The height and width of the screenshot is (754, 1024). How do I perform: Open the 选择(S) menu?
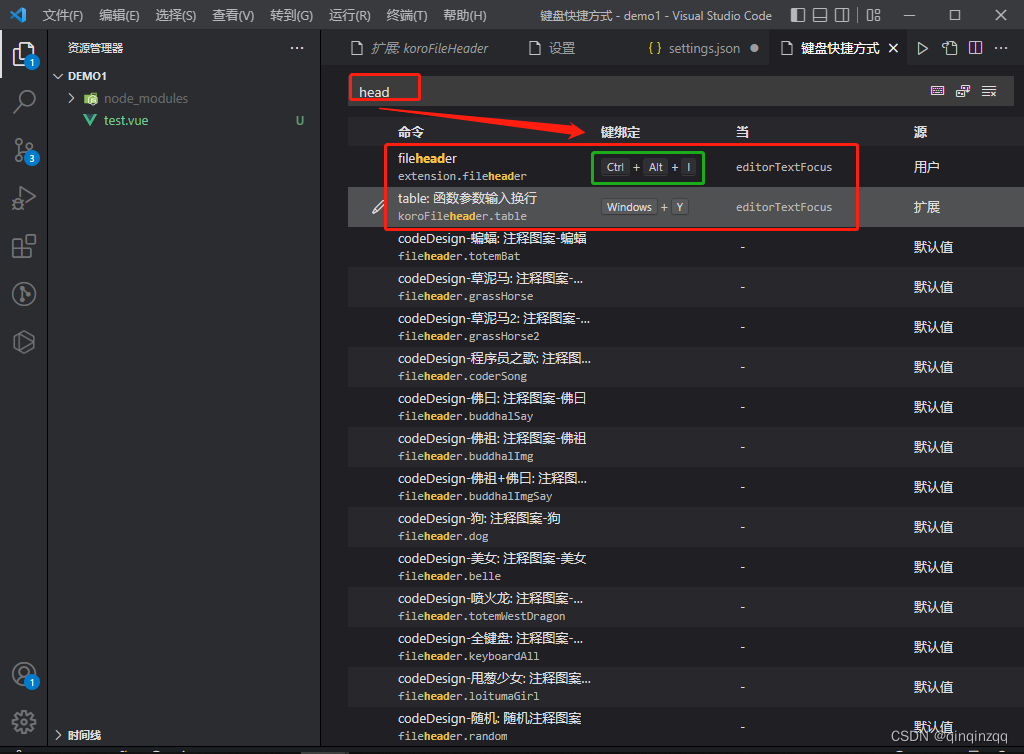click(x=176, y=15)
